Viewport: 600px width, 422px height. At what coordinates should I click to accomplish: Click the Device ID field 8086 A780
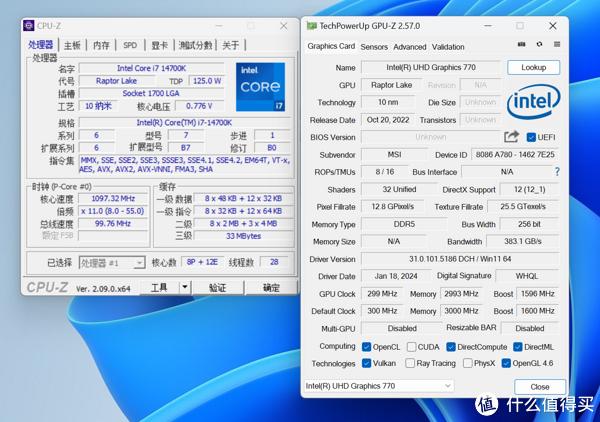(x=515, y=155)
